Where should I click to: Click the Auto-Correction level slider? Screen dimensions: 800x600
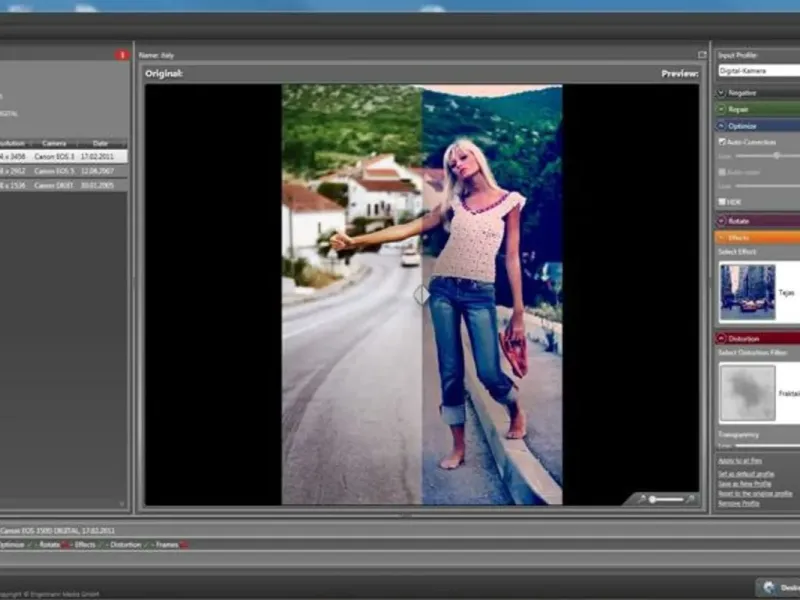[x=767, y=156]
